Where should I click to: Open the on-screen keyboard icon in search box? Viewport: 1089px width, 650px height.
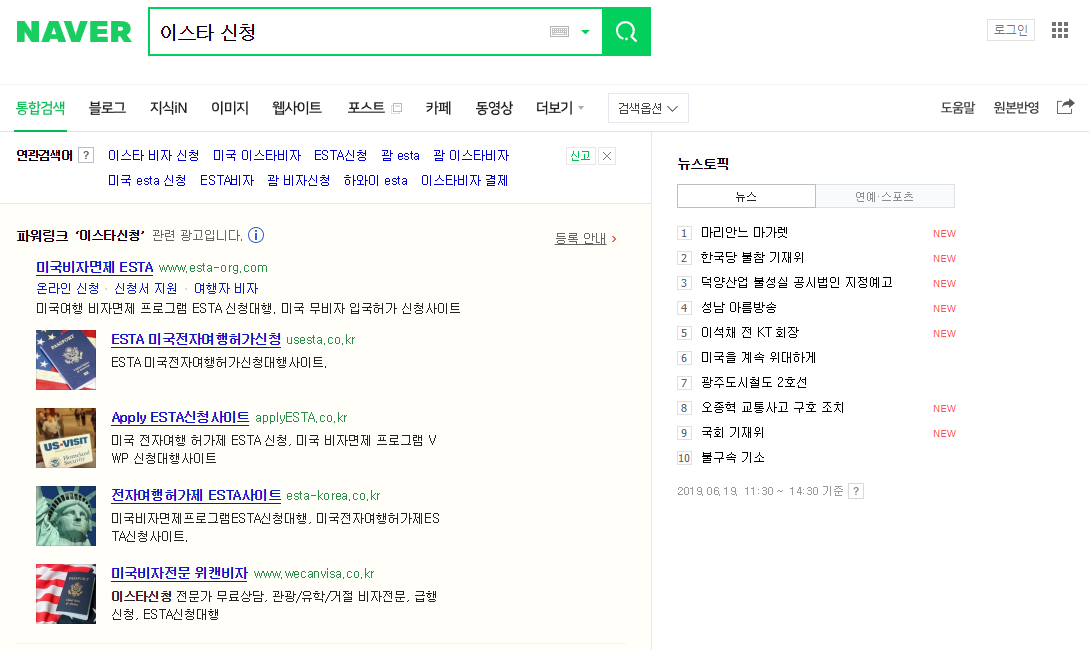(559, 31)
